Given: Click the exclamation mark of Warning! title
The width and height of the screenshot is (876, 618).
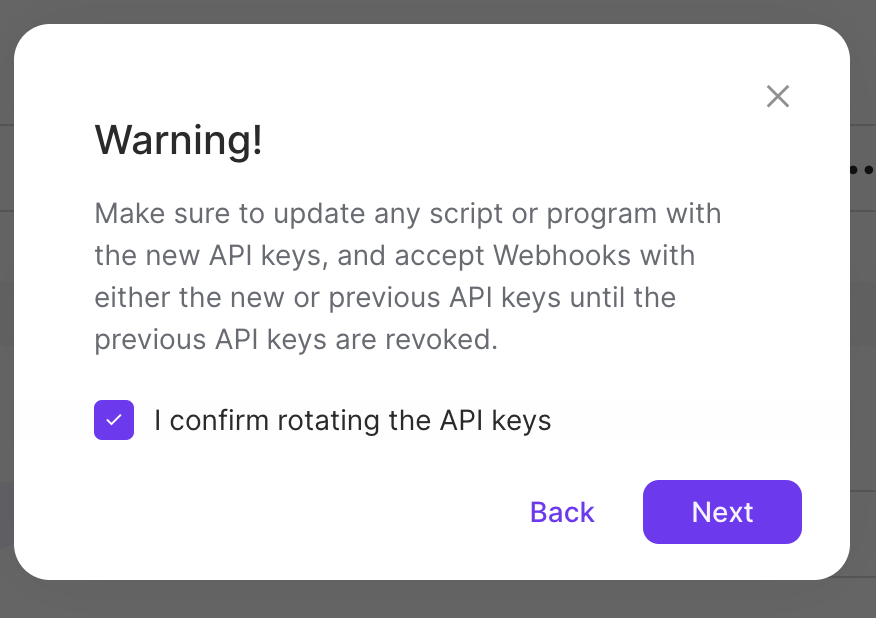Looking at the screenshot, I should [257, 140].
